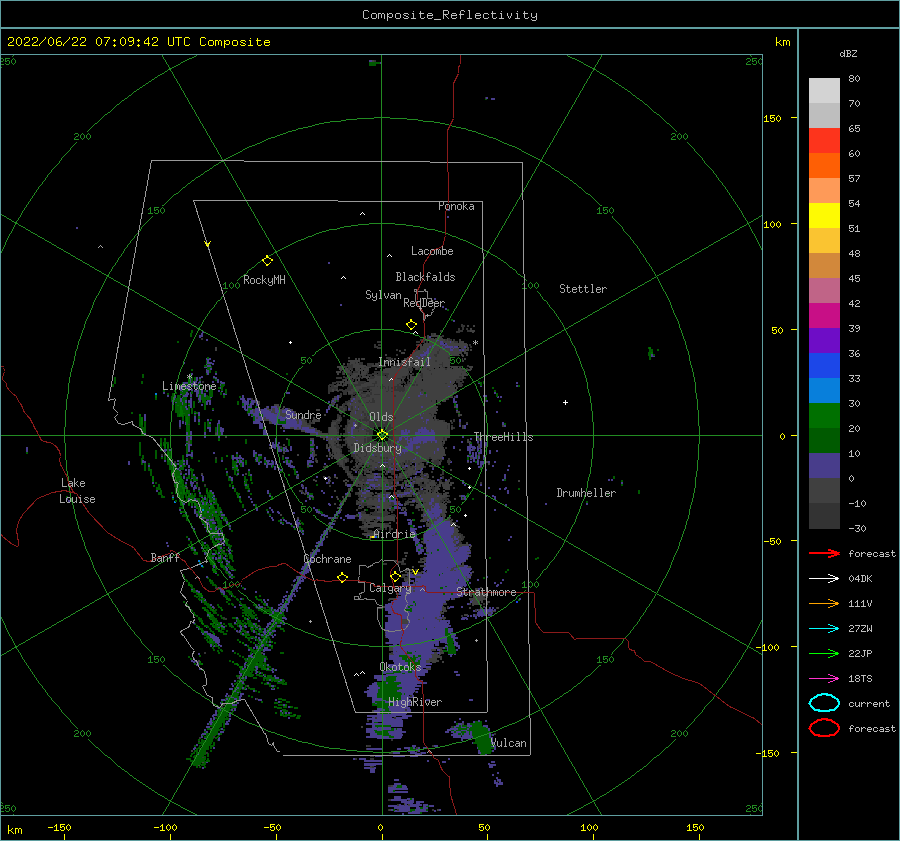The height and width of the screenshot is (841, 900).
Task: Click the white plus marker east of ThreeHills
Action: tap(565, 402)
